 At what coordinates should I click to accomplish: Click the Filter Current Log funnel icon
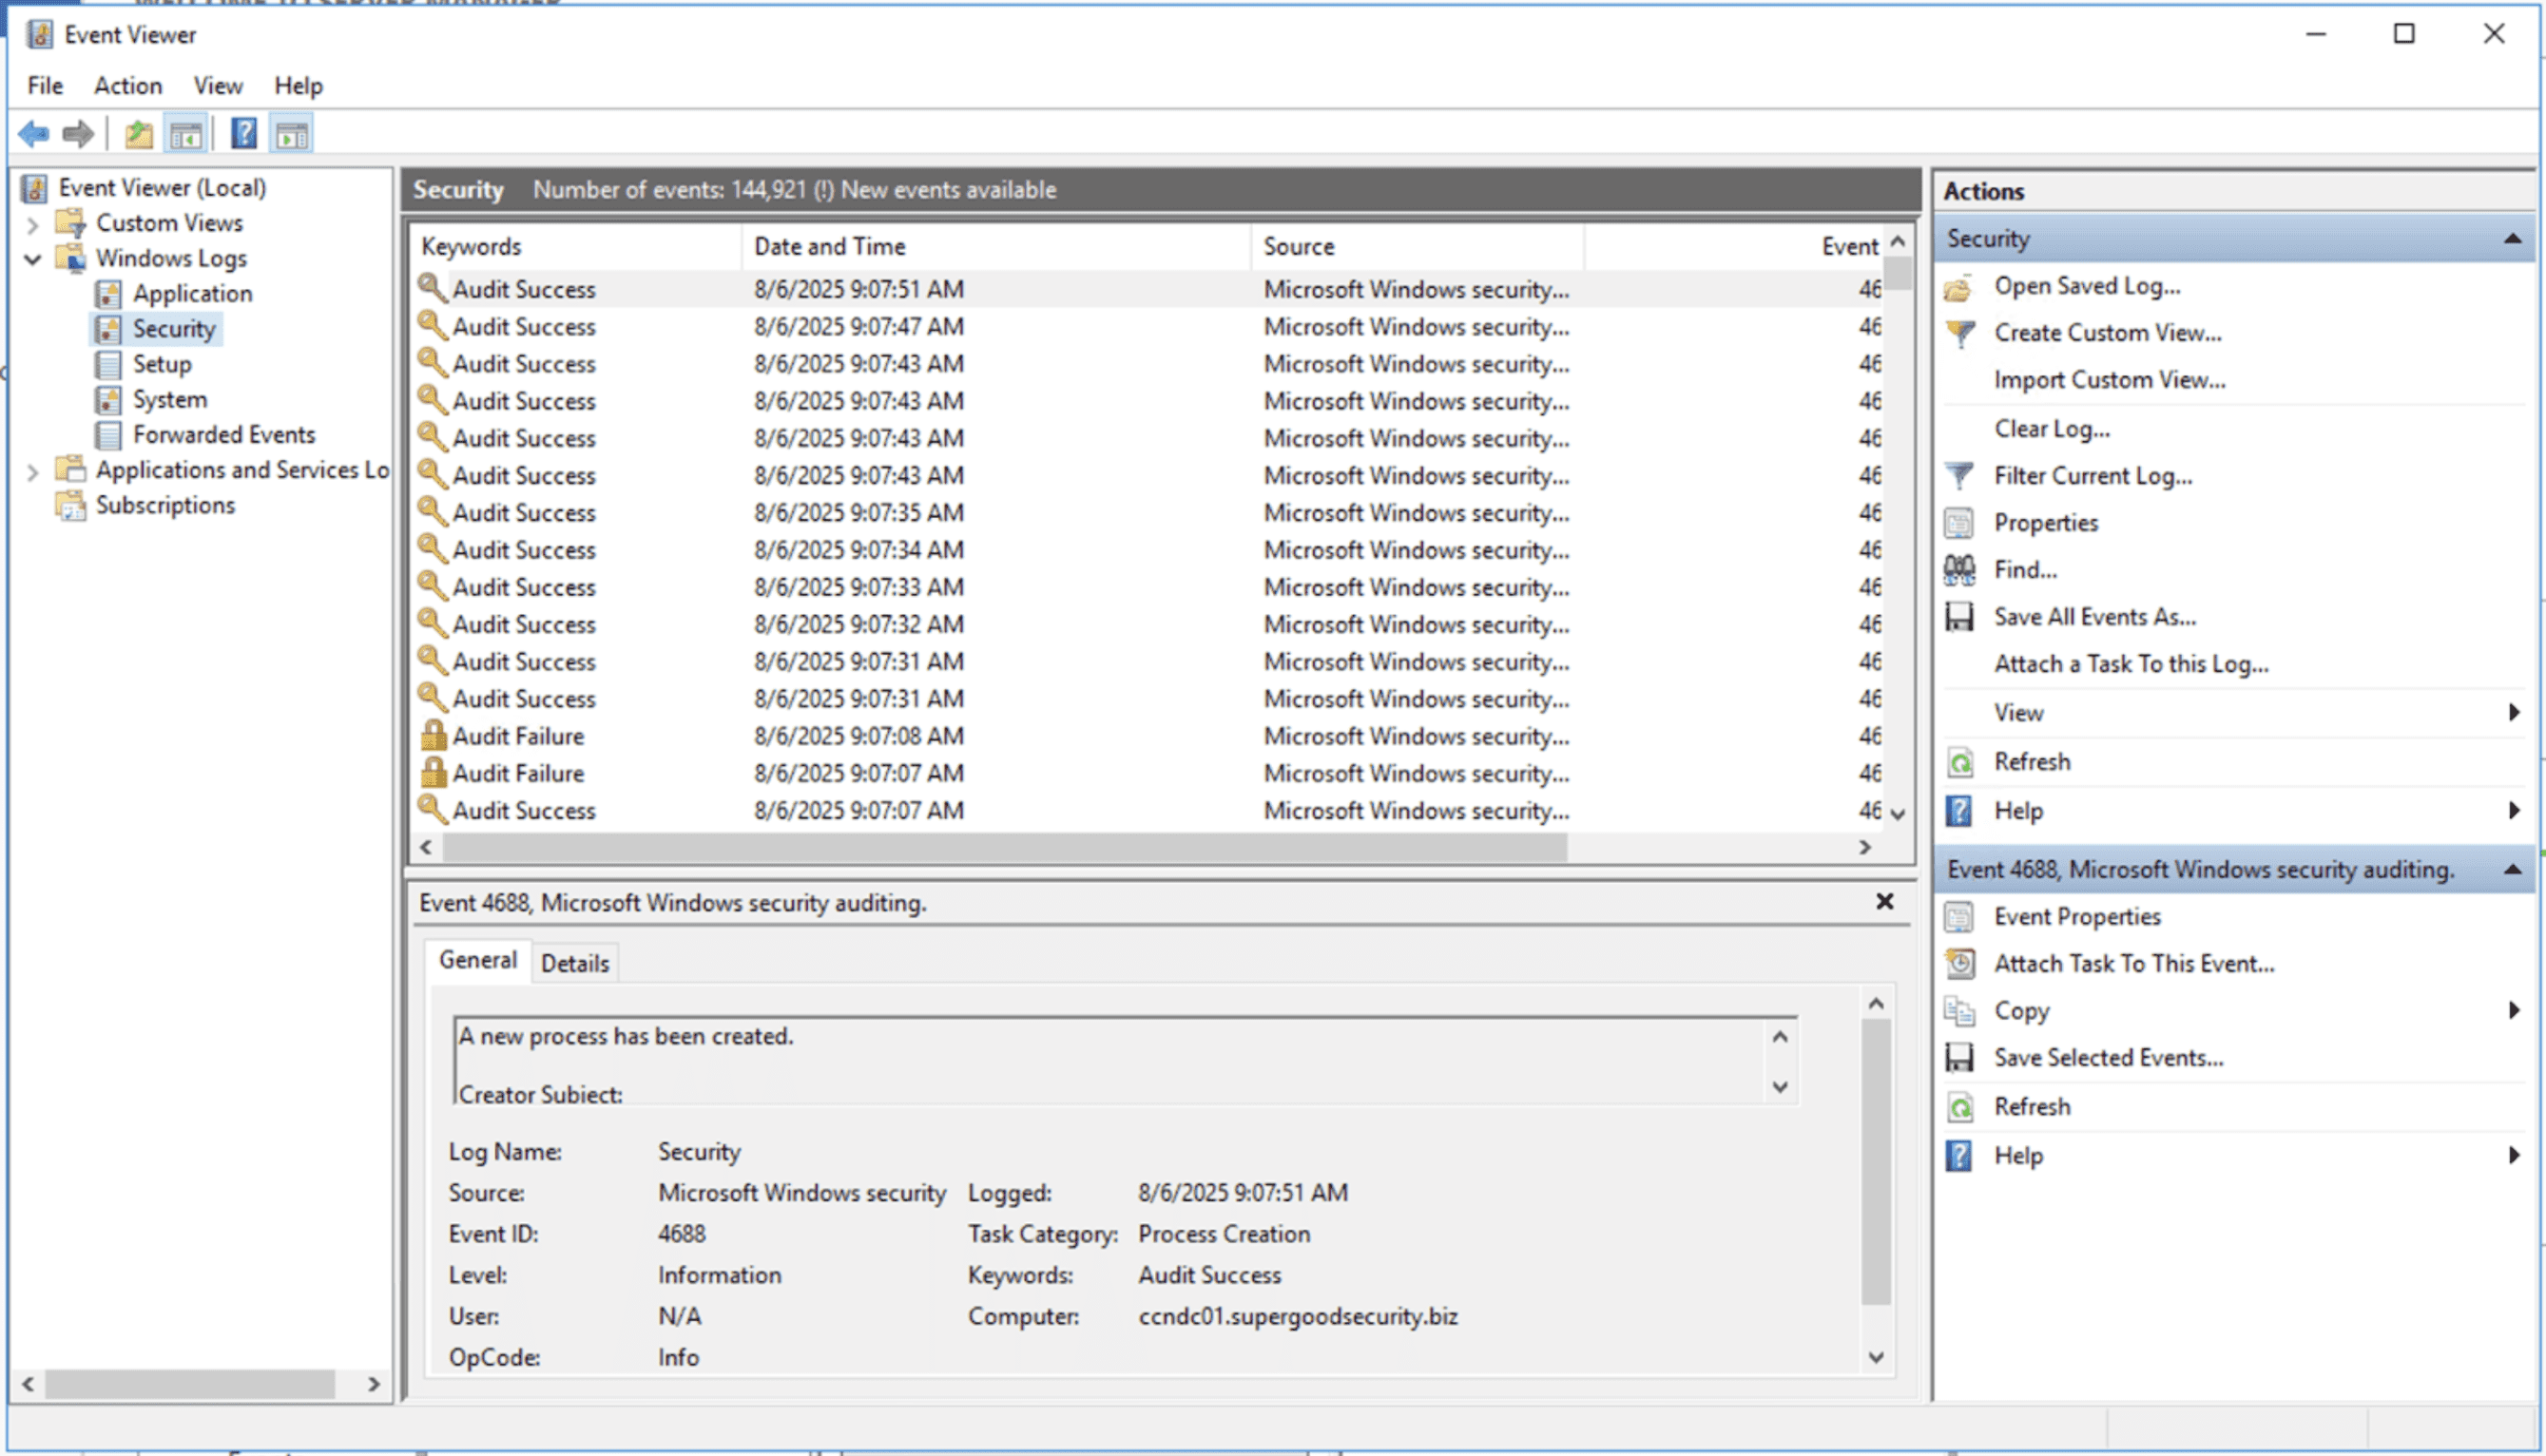coord(1959,476)
